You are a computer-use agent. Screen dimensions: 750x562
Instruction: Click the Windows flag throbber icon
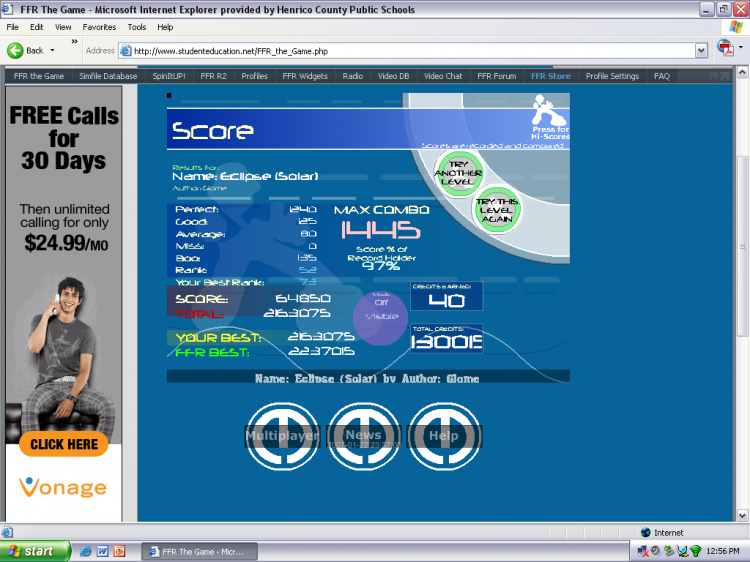click(736, 27)
